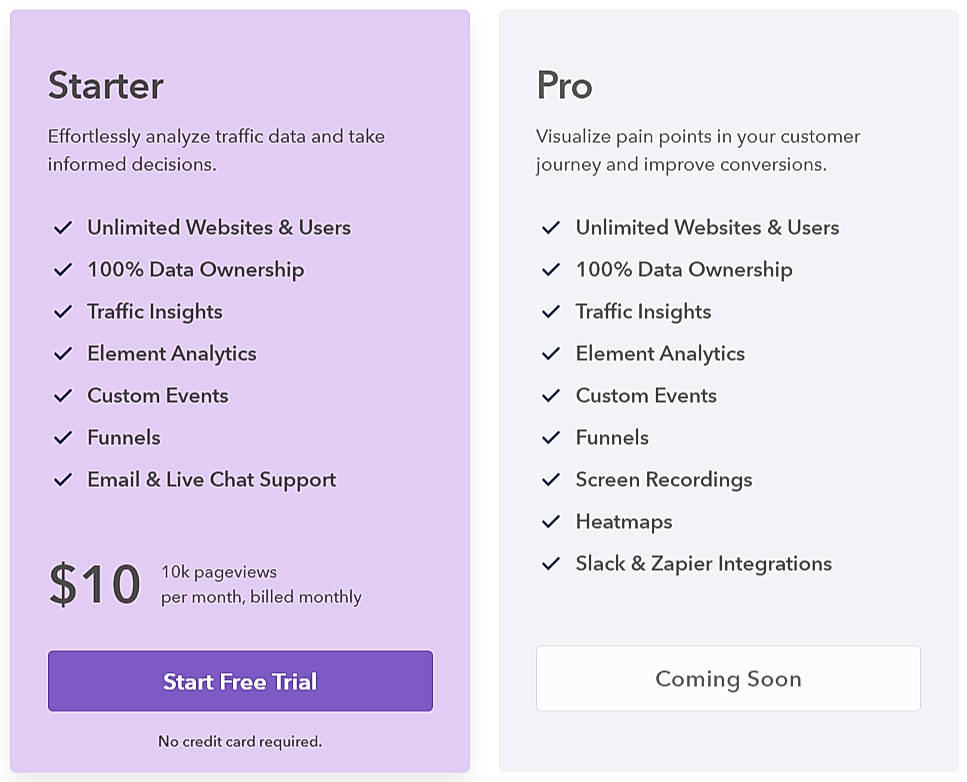Screen dimensions: 967x782
Task: Click the Start Free Trial button
Action: click(240, 681)
